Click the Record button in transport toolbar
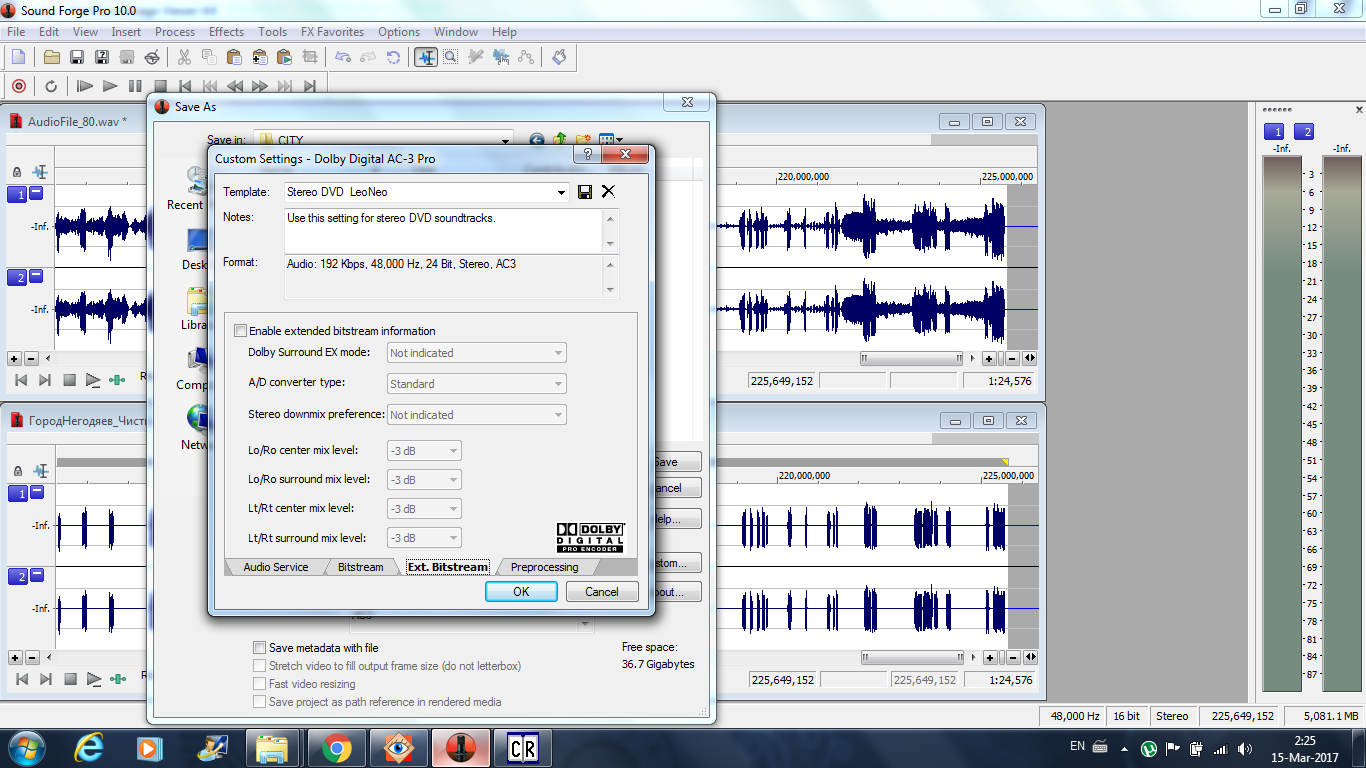Viewport: 1366px width, 768px height. (x=18, y=86)
